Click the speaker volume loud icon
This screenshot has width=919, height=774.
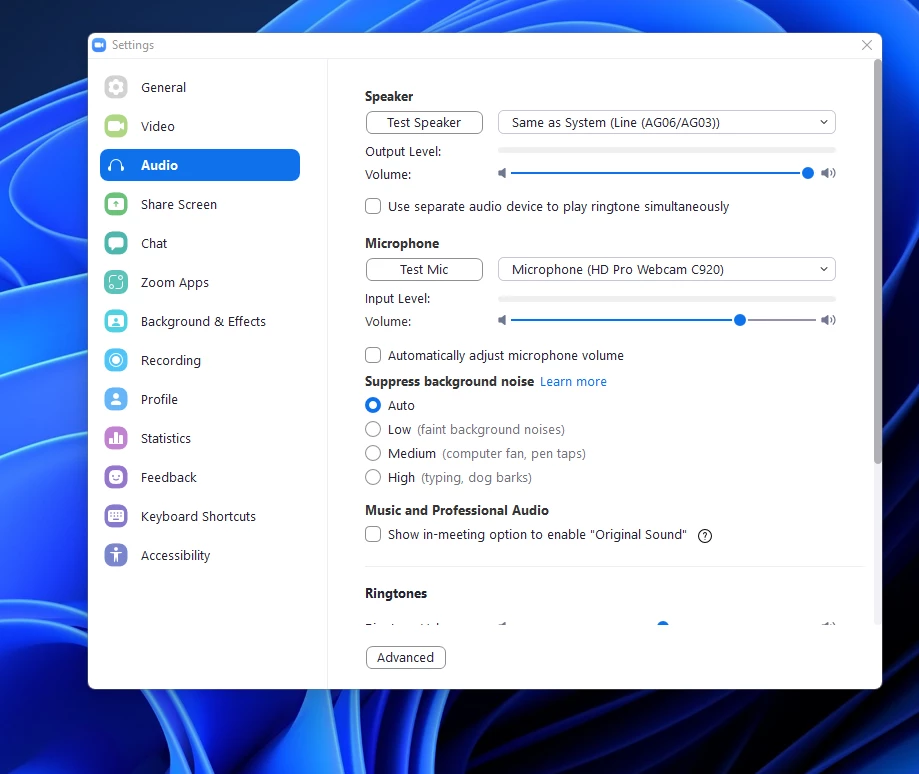click(x=828, y=173)
